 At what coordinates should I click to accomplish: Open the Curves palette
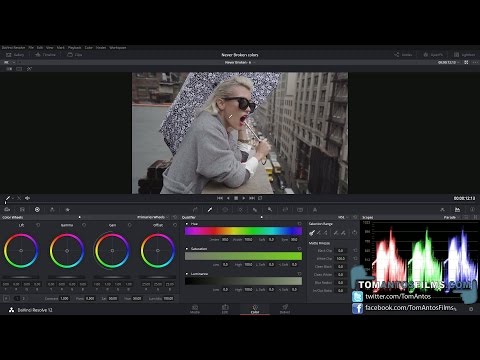click(195, 210)
